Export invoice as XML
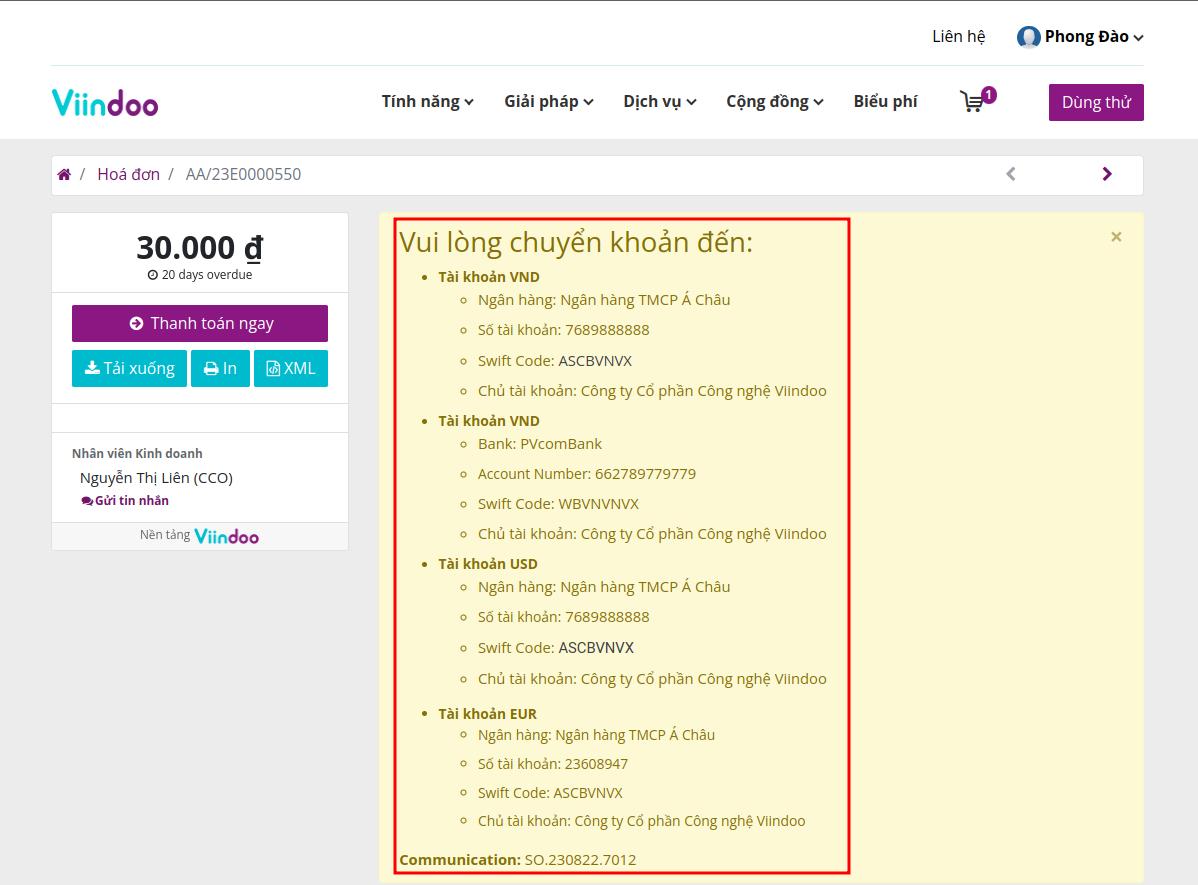Screen dimensions: 1198x885 click(290, 368)
